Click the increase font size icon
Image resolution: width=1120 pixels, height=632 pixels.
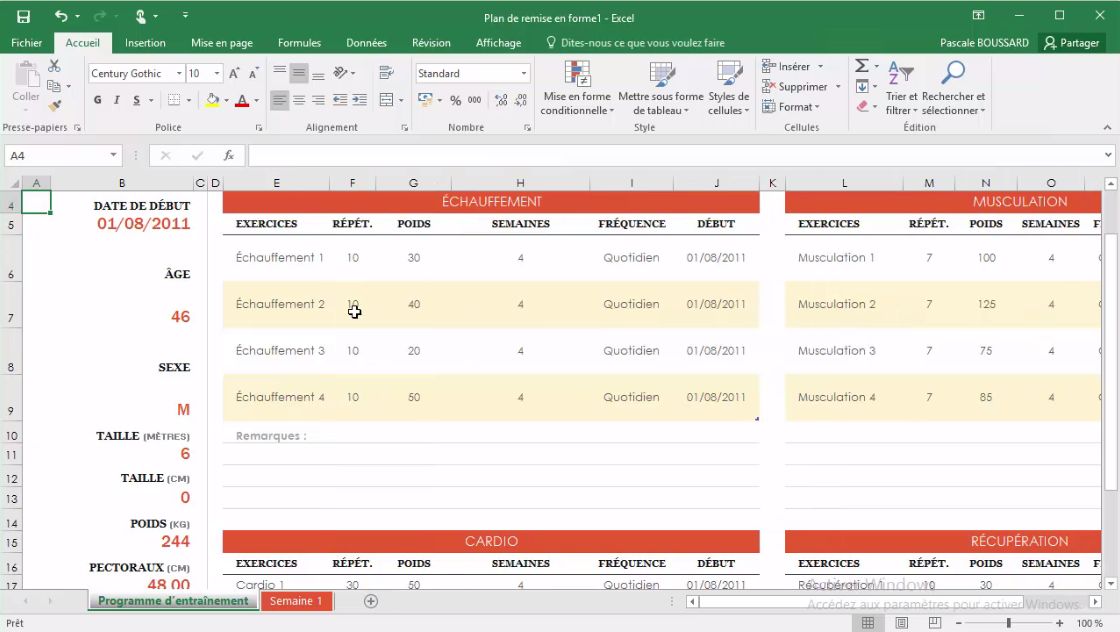click(233, 72)
